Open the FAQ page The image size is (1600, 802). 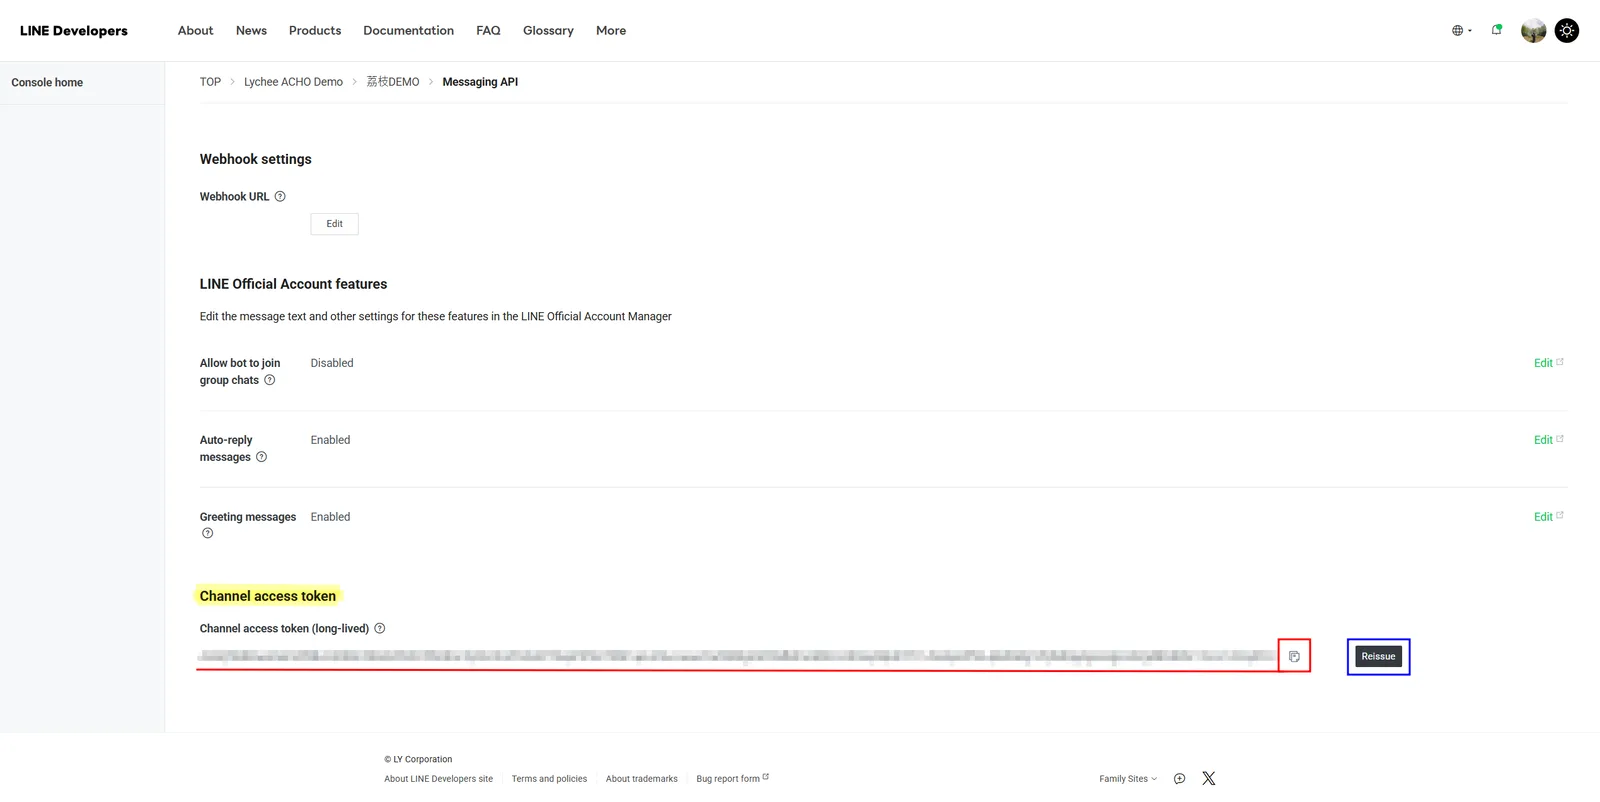click(488, 31)
